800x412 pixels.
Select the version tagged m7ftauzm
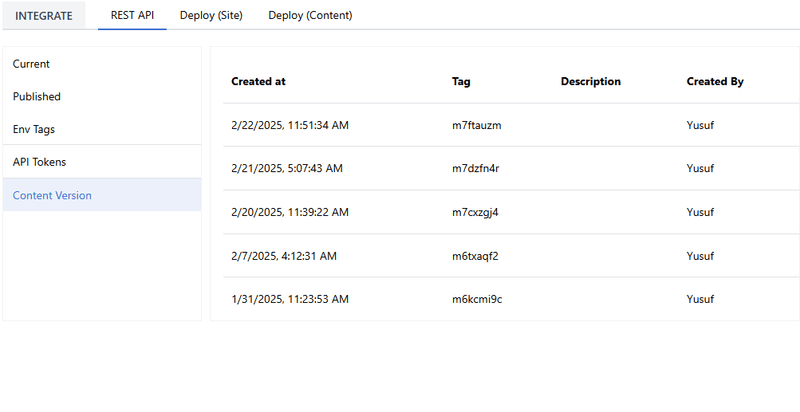point(476,125)
